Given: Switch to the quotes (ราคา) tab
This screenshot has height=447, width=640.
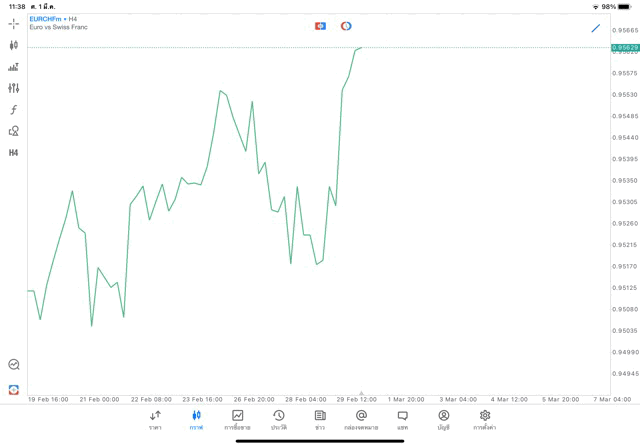Looking at the screenshot, I should tap(155, 419).
